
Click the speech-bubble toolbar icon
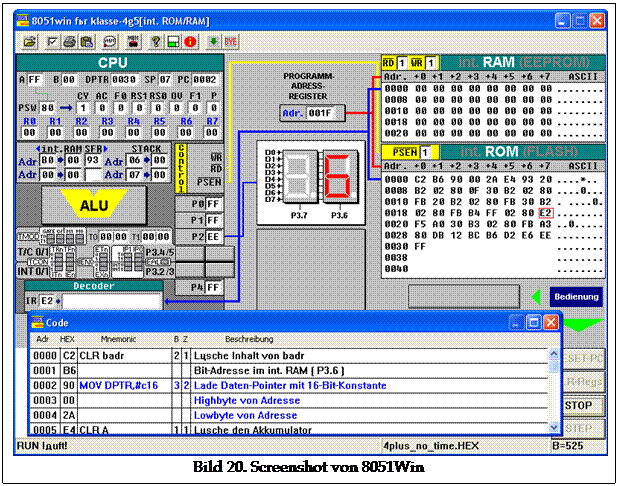coord(110,41)
